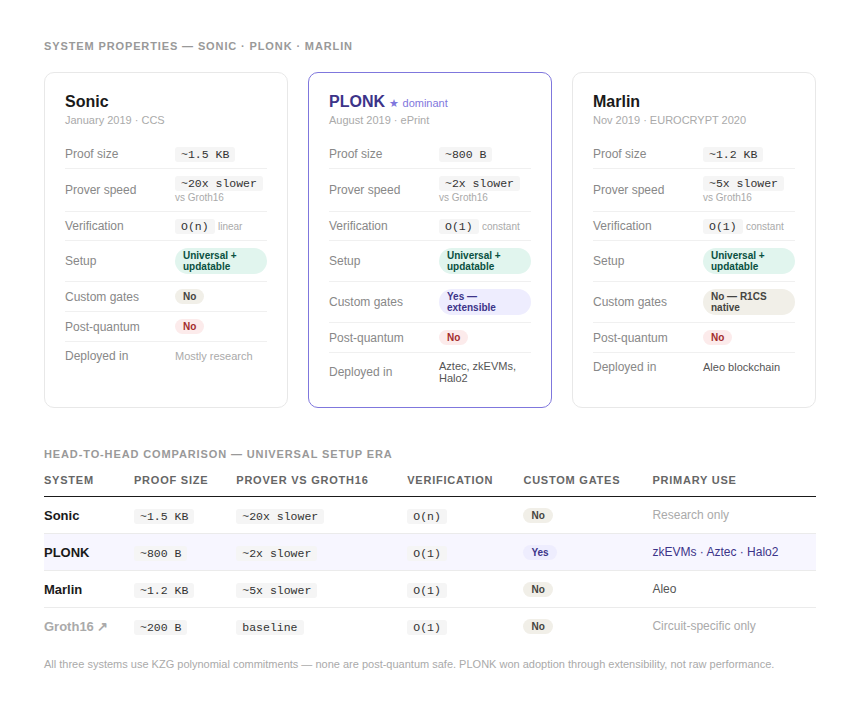The height and width of the screenshot is (710, 860).
Task: Click the VERIFICATION column header
Action: tap(450, 480)
